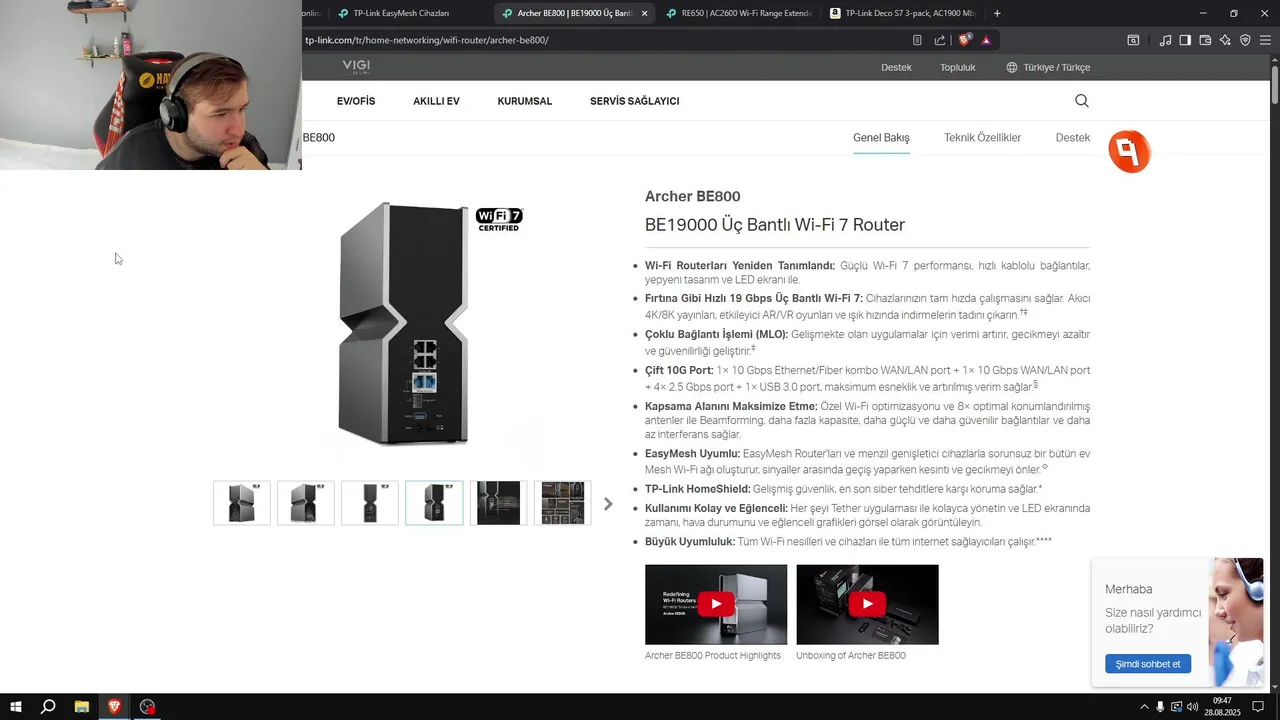Open AKILLI EV navigation menu
The height and width of the screenshot is (720, 1280).
pos(436,101)
